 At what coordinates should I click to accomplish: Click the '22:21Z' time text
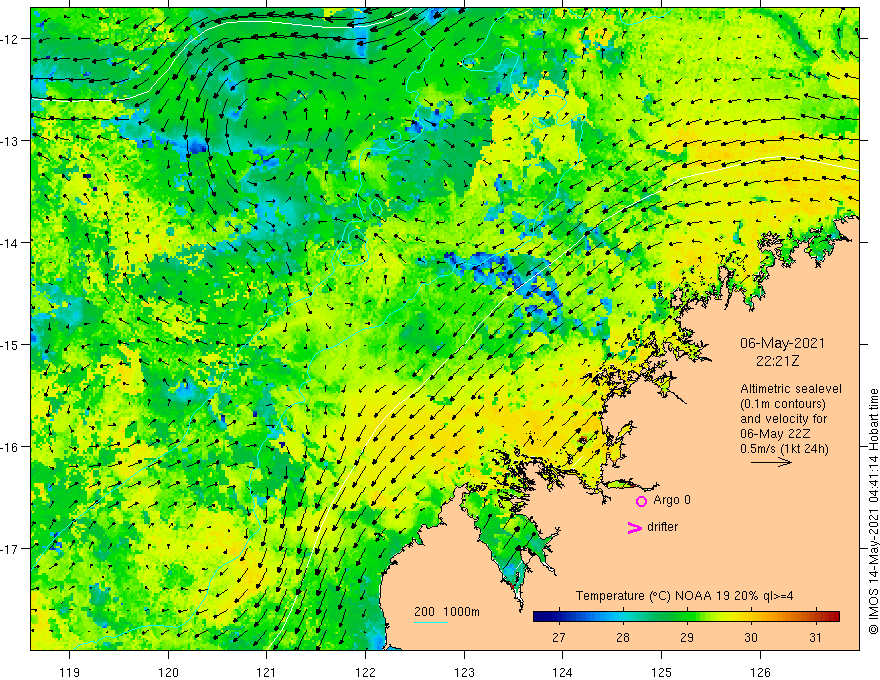pos(777,361)
